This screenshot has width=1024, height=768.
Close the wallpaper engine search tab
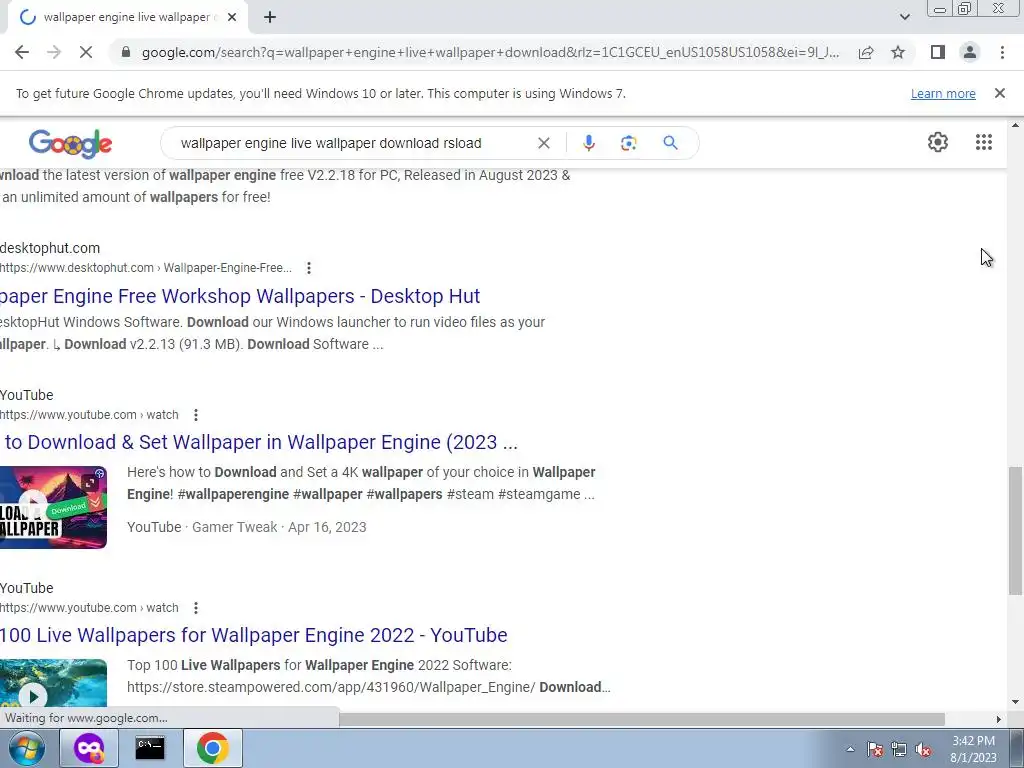pyautogui.click(x=232, y=18)
